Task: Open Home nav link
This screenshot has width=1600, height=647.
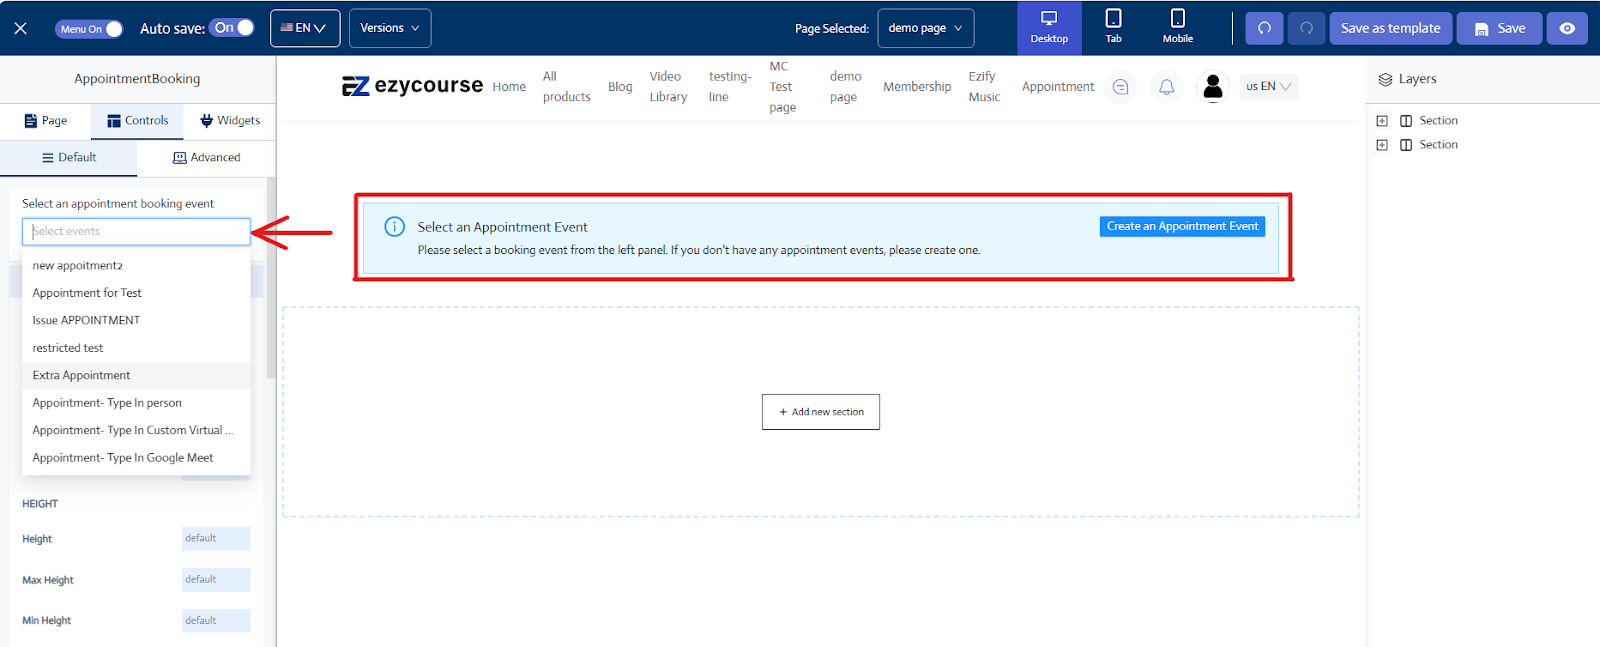Action: point(509,87)
